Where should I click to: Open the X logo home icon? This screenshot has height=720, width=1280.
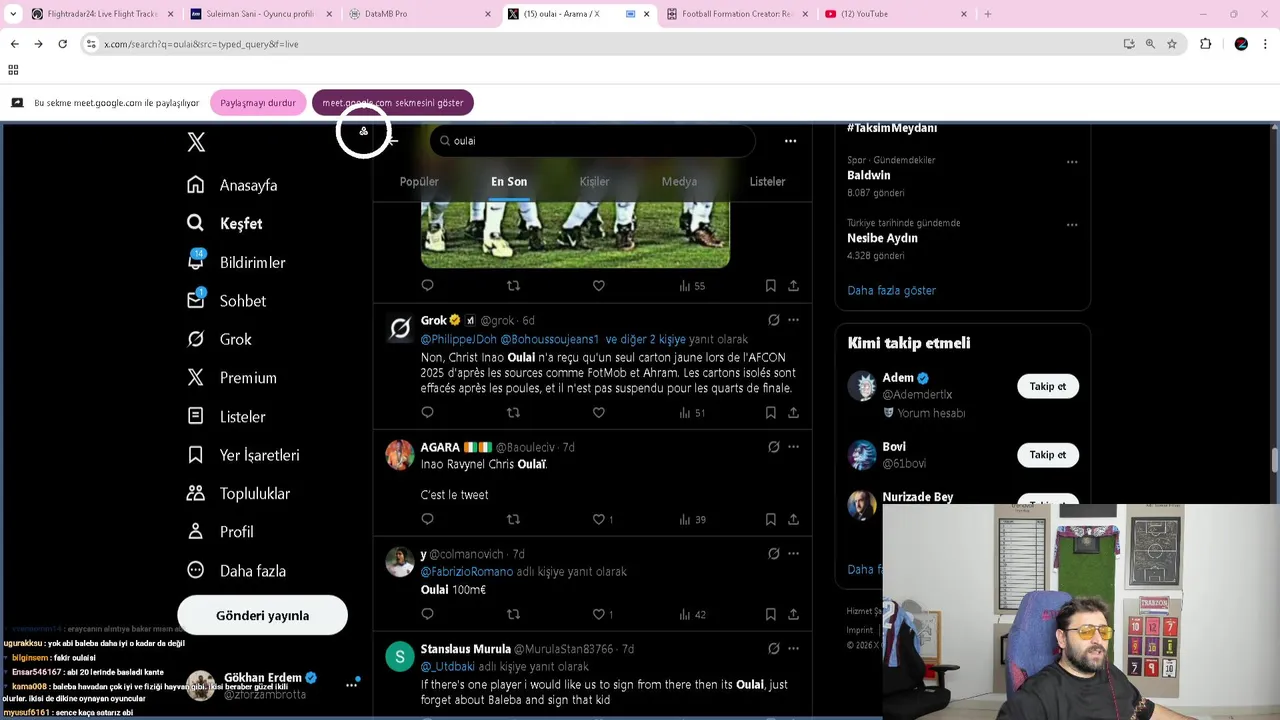[x=196, y=142]
